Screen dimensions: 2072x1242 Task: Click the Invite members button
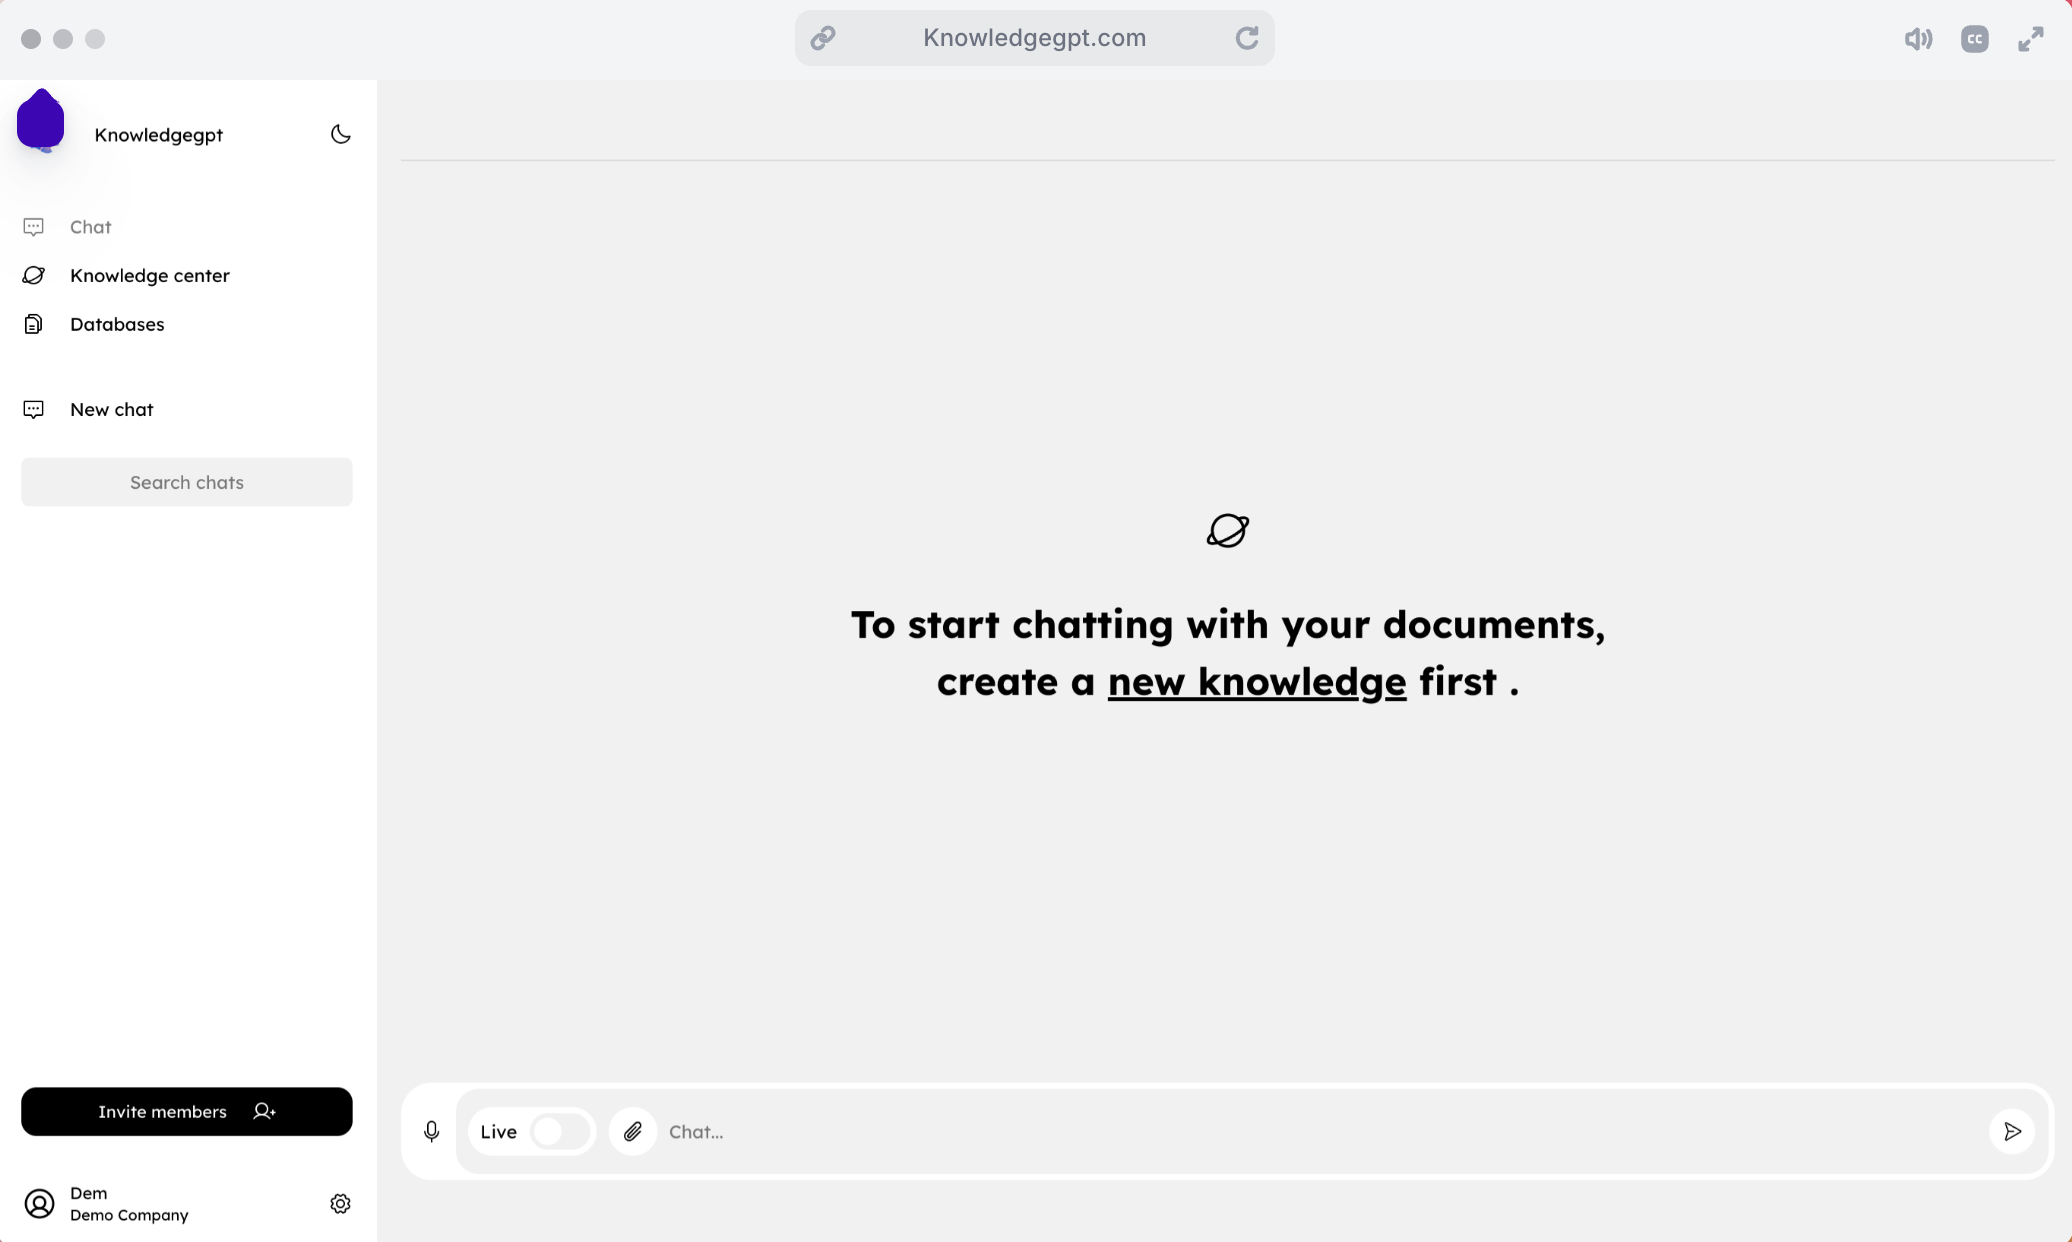[x=186, y=1111]
